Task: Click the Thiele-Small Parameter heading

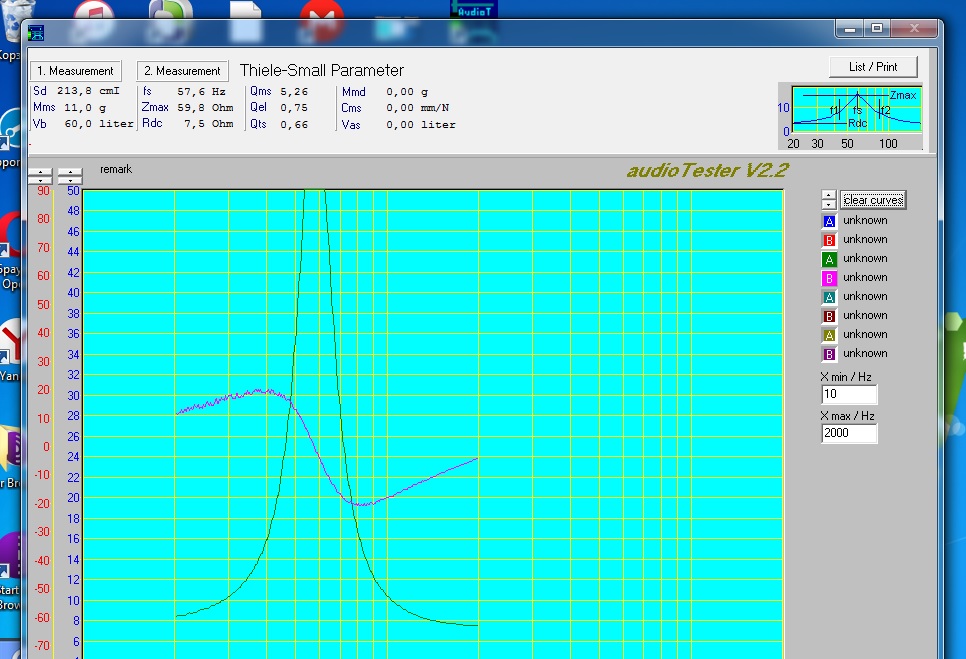Action: tap(322, 70)
